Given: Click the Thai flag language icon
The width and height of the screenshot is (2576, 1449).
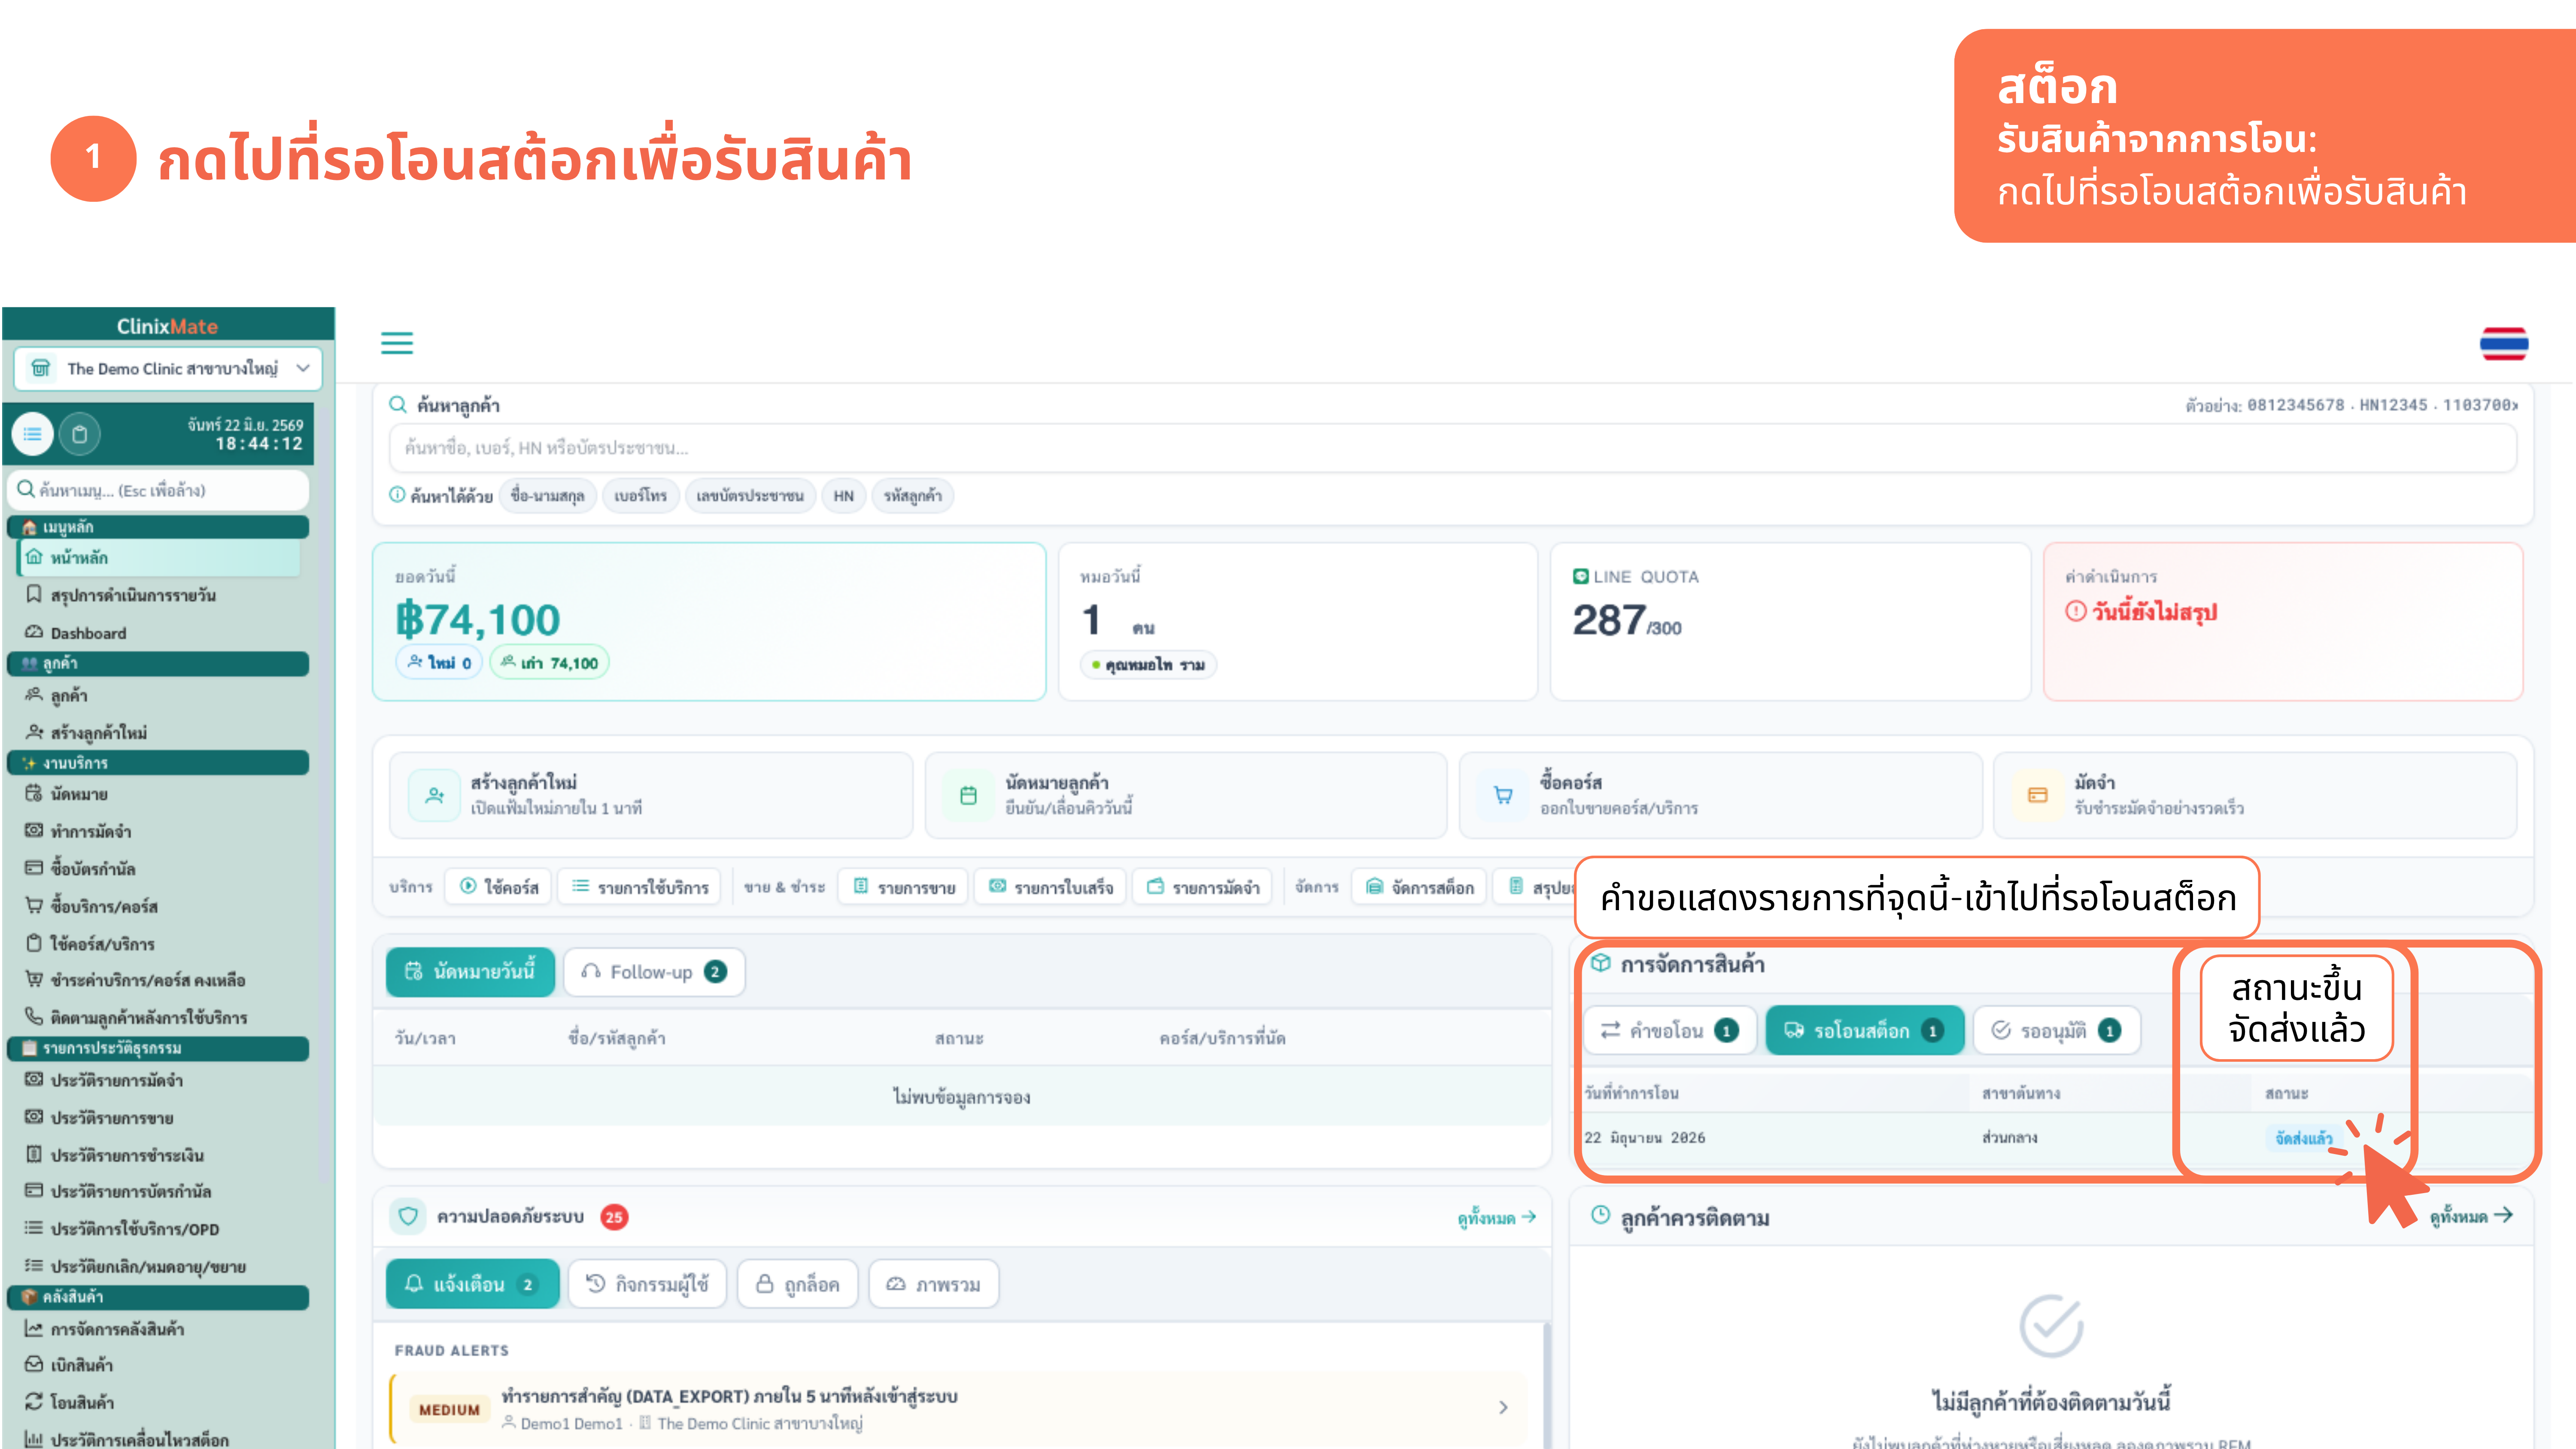Looking at the screenshot, I should tap(2503, 343).
